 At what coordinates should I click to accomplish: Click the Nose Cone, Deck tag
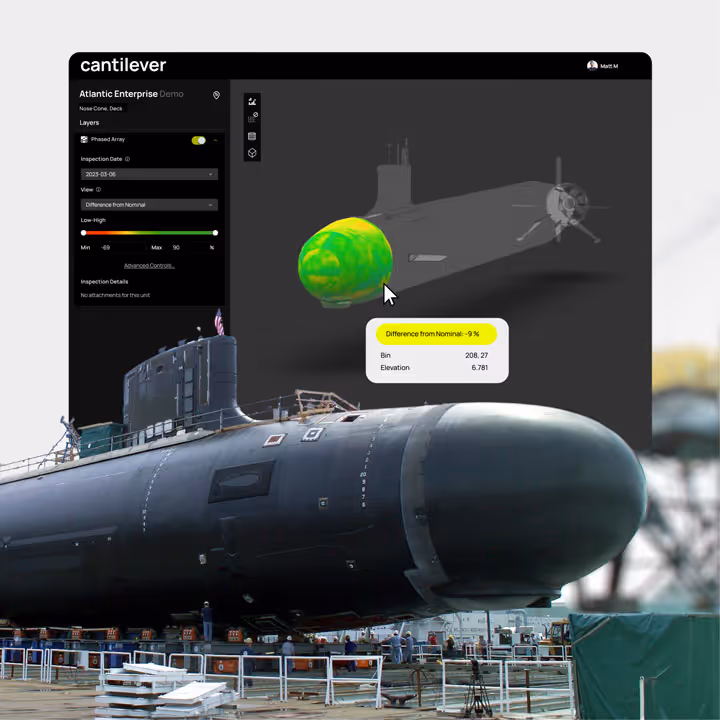(x=101, y=108)
